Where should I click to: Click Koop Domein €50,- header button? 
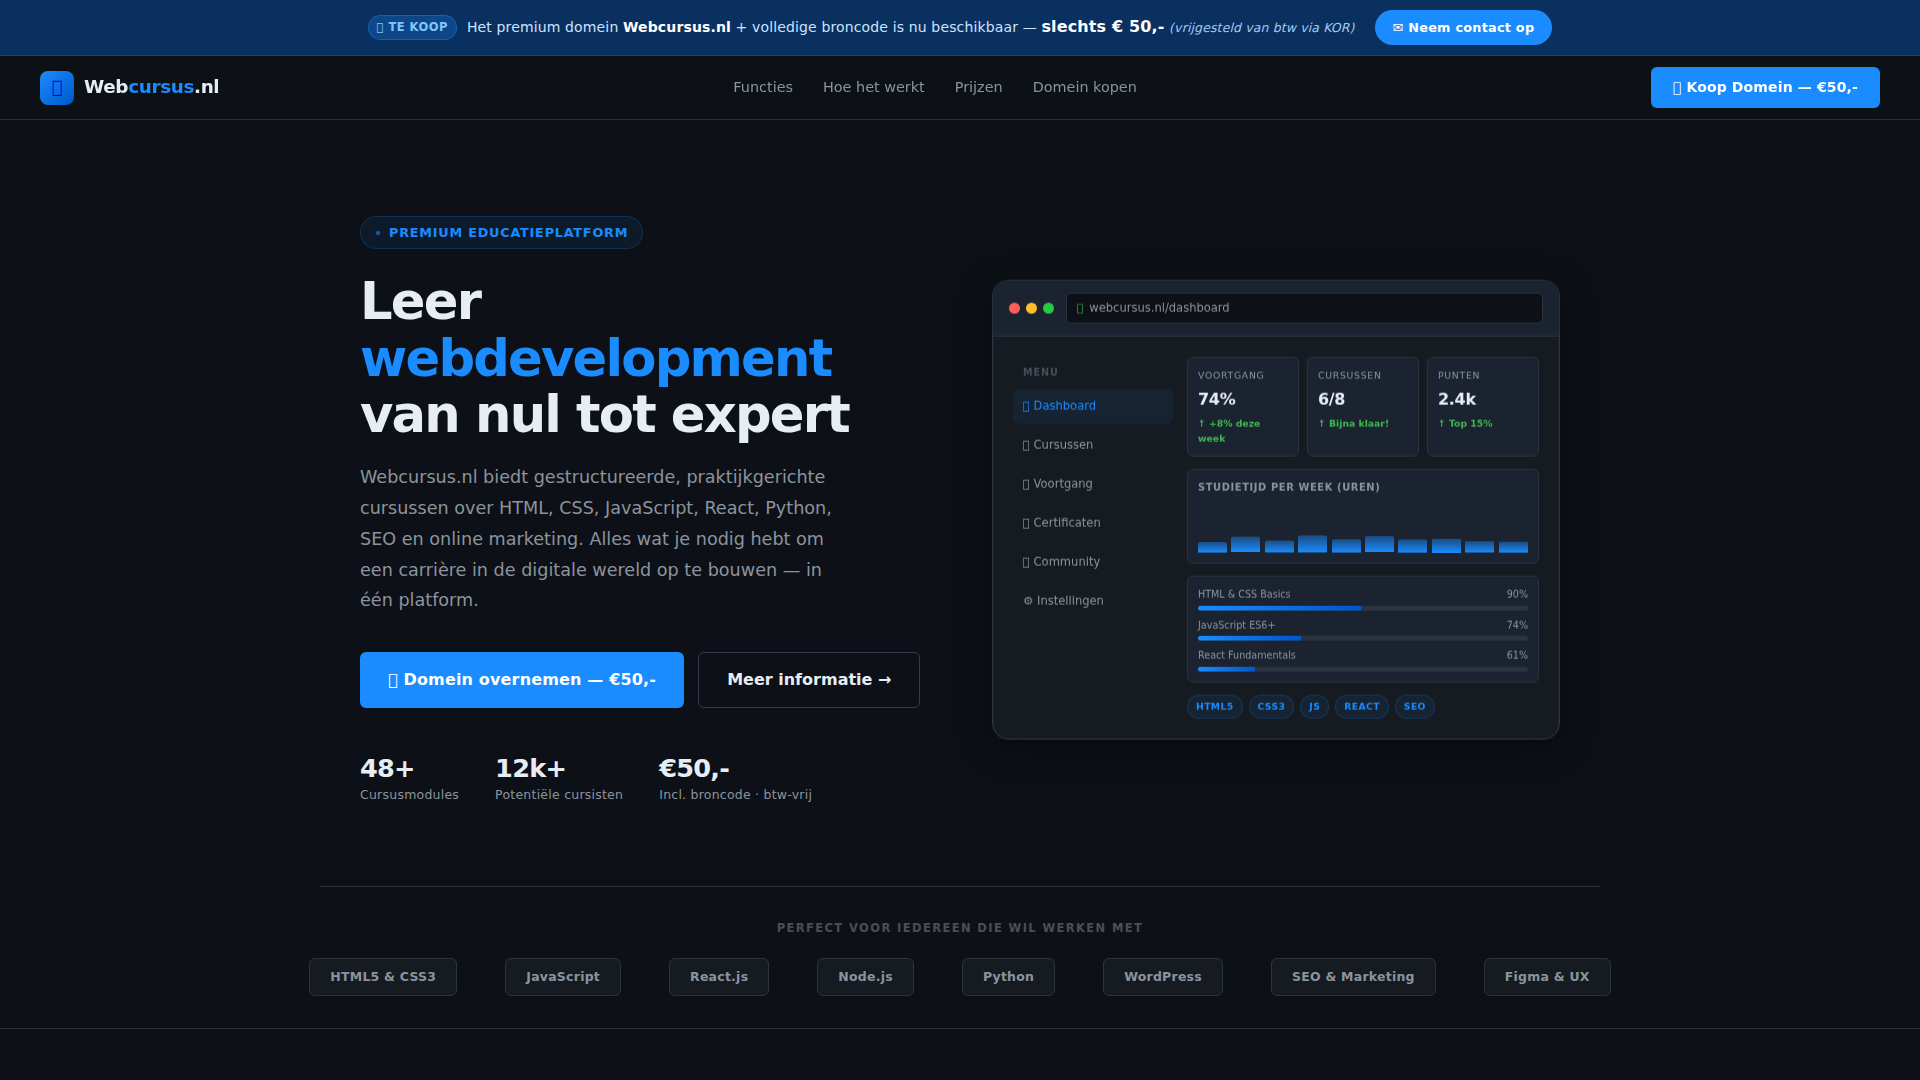(1765, 87)
